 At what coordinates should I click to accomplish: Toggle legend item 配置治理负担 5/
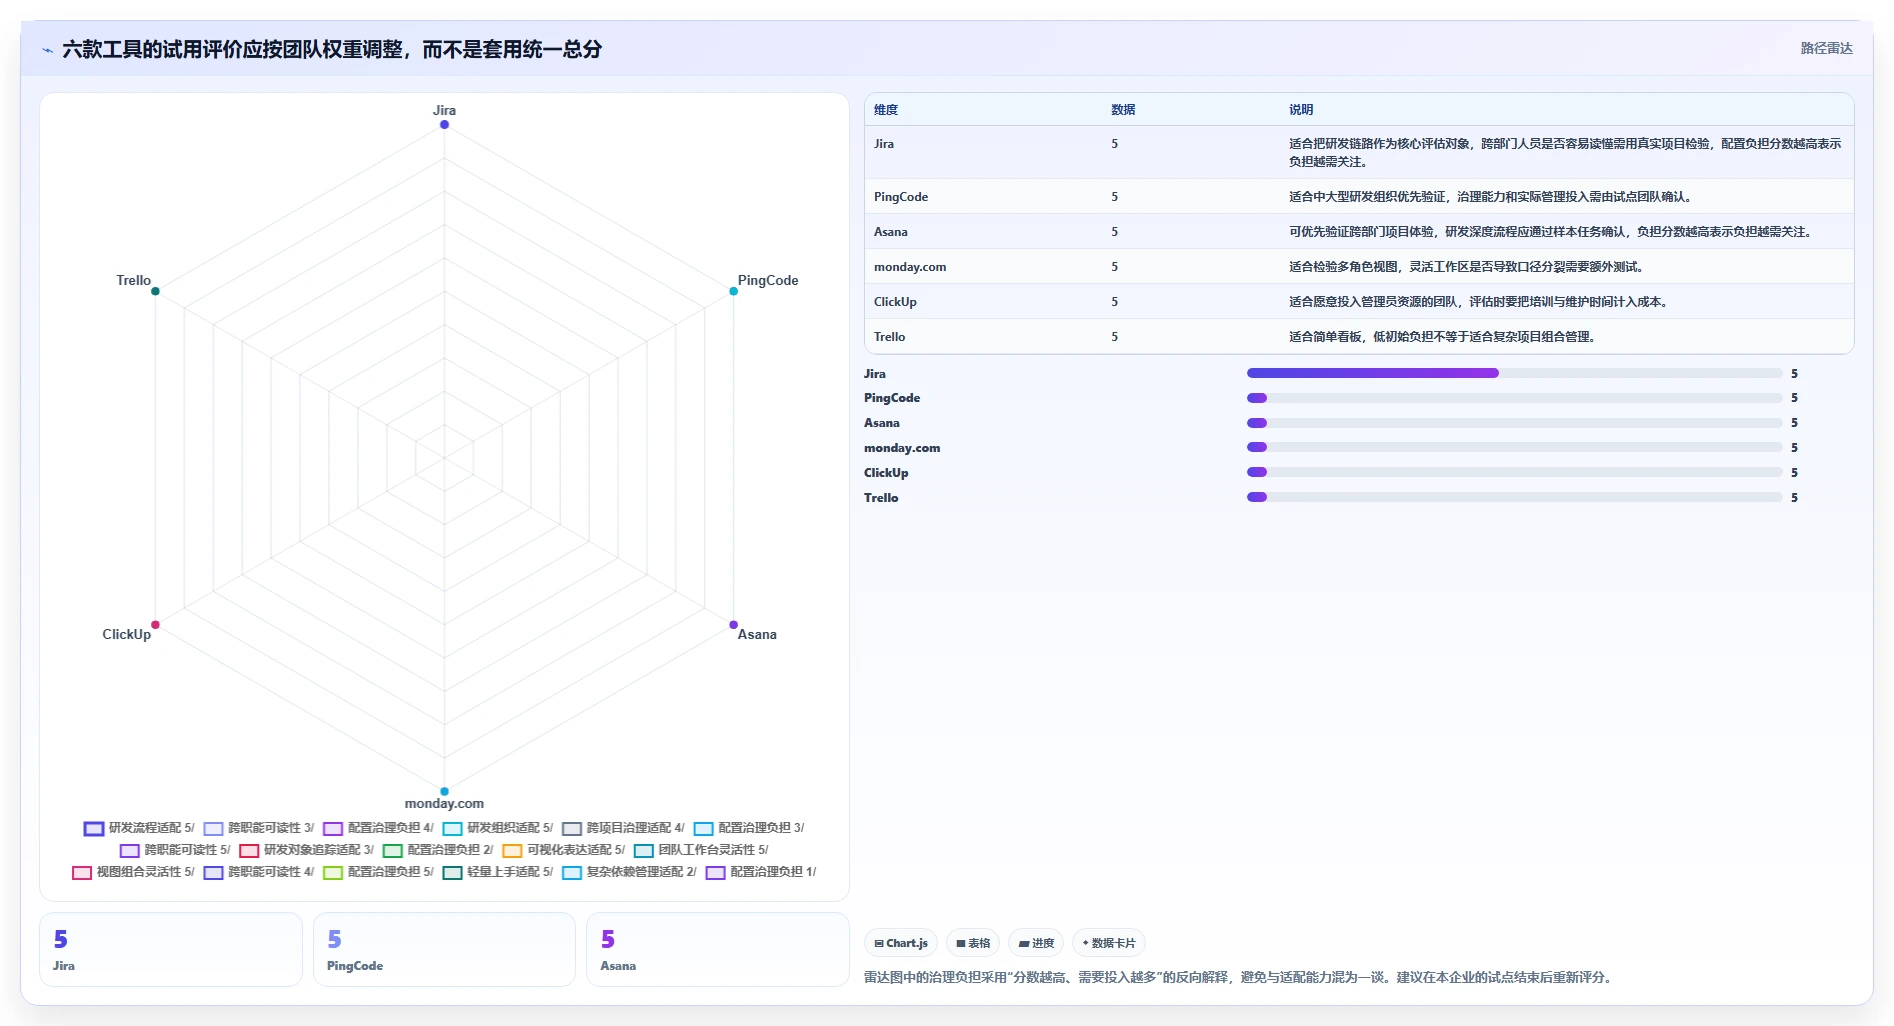tap(378, 872)
